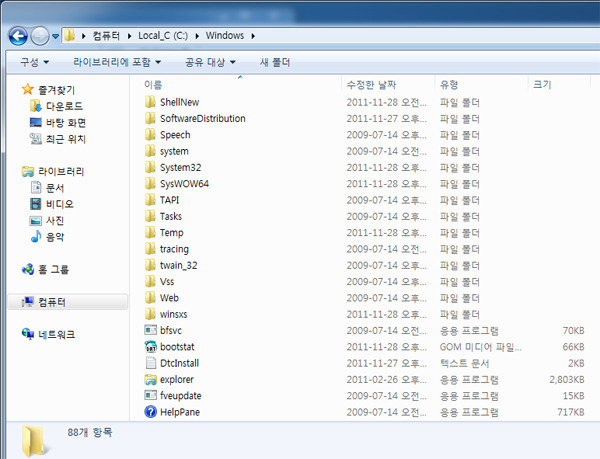The image size is (600, 459).
Task: Click the Windows breadcrumb segment
Action: pyautogui.click(x=225, y=36)
